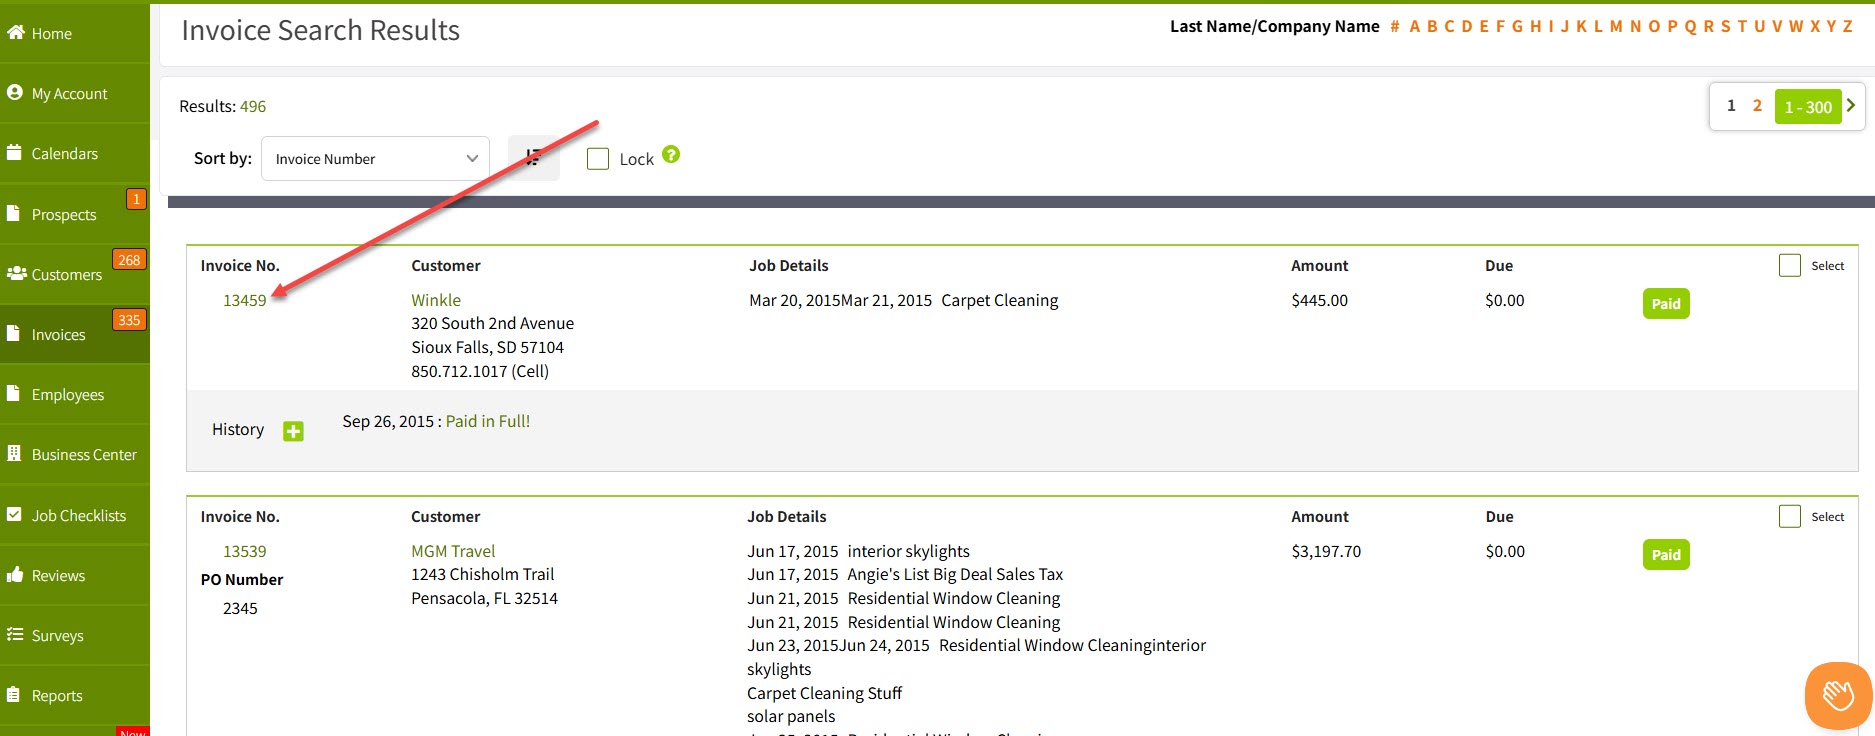Open customer MGM Travel
Screen dimensions: 1875x736
coord(453,551)
